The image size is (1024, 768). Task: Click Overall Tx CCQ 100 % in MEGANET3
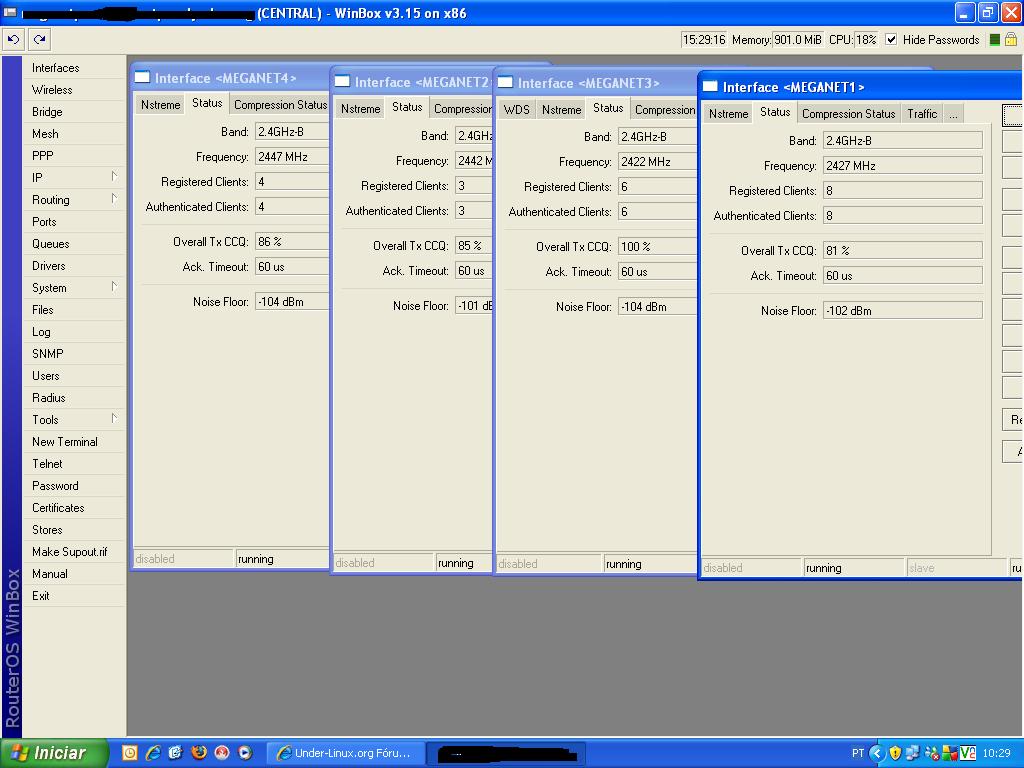click(x=658, y=247)
